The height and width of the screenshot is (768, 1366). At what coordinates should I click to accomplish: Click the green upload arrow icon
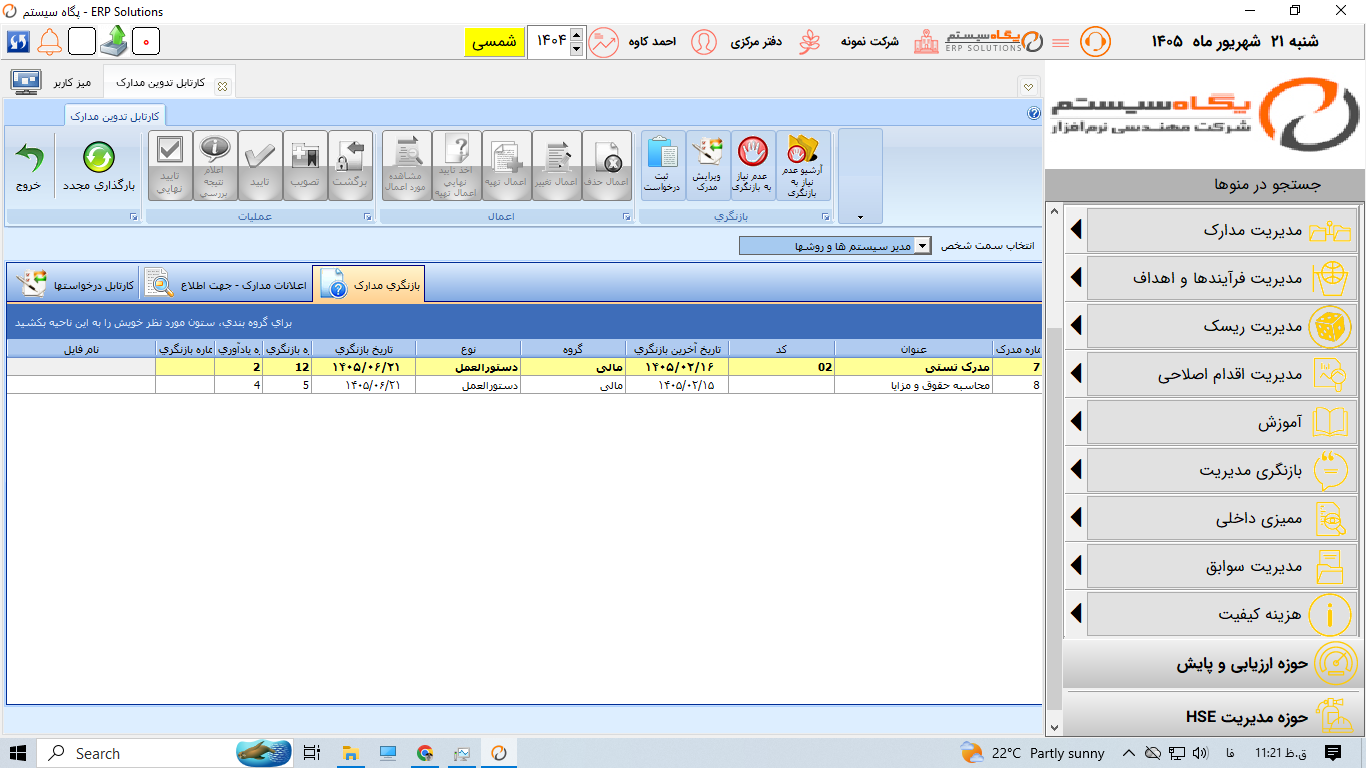[x=114, y=42]
